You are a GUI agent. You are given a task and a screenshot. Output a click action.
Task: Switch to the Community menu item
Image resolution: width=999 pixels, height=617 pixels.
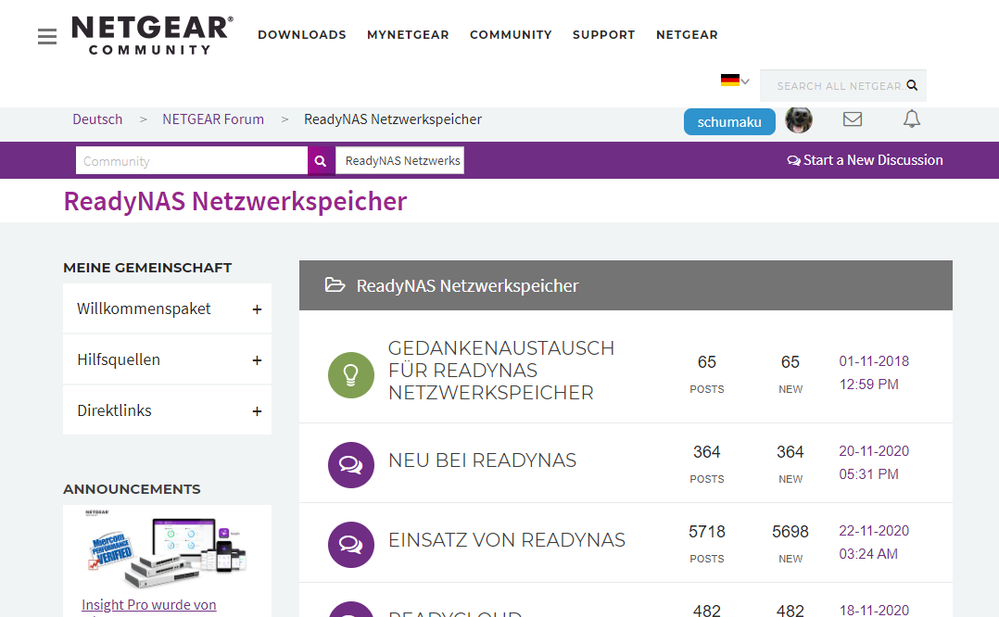510,34
